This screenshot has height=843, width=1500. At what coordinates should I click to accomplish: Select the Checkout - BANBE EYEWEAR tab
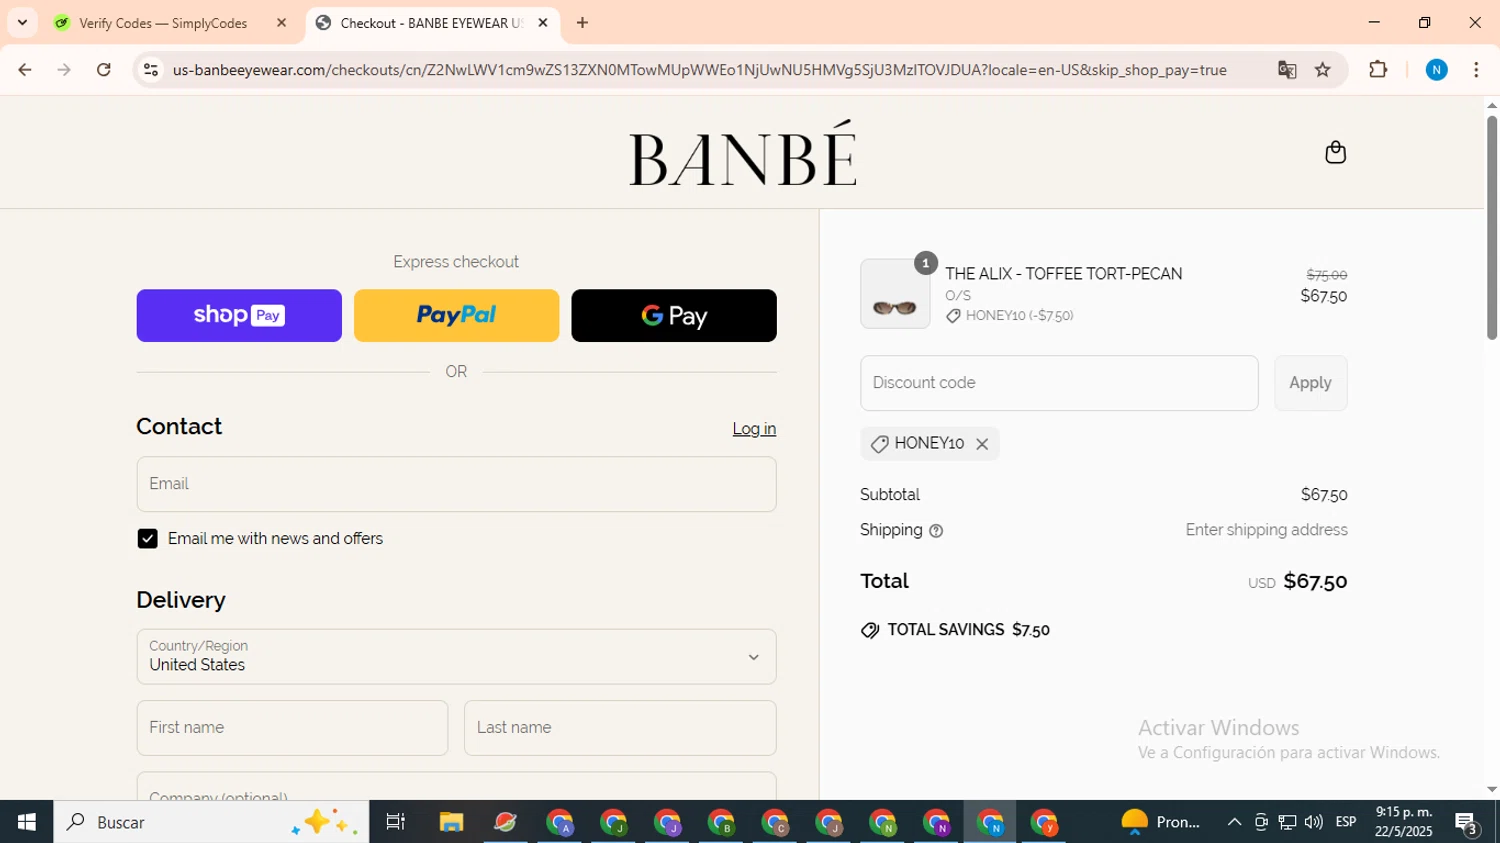point(431,23)
